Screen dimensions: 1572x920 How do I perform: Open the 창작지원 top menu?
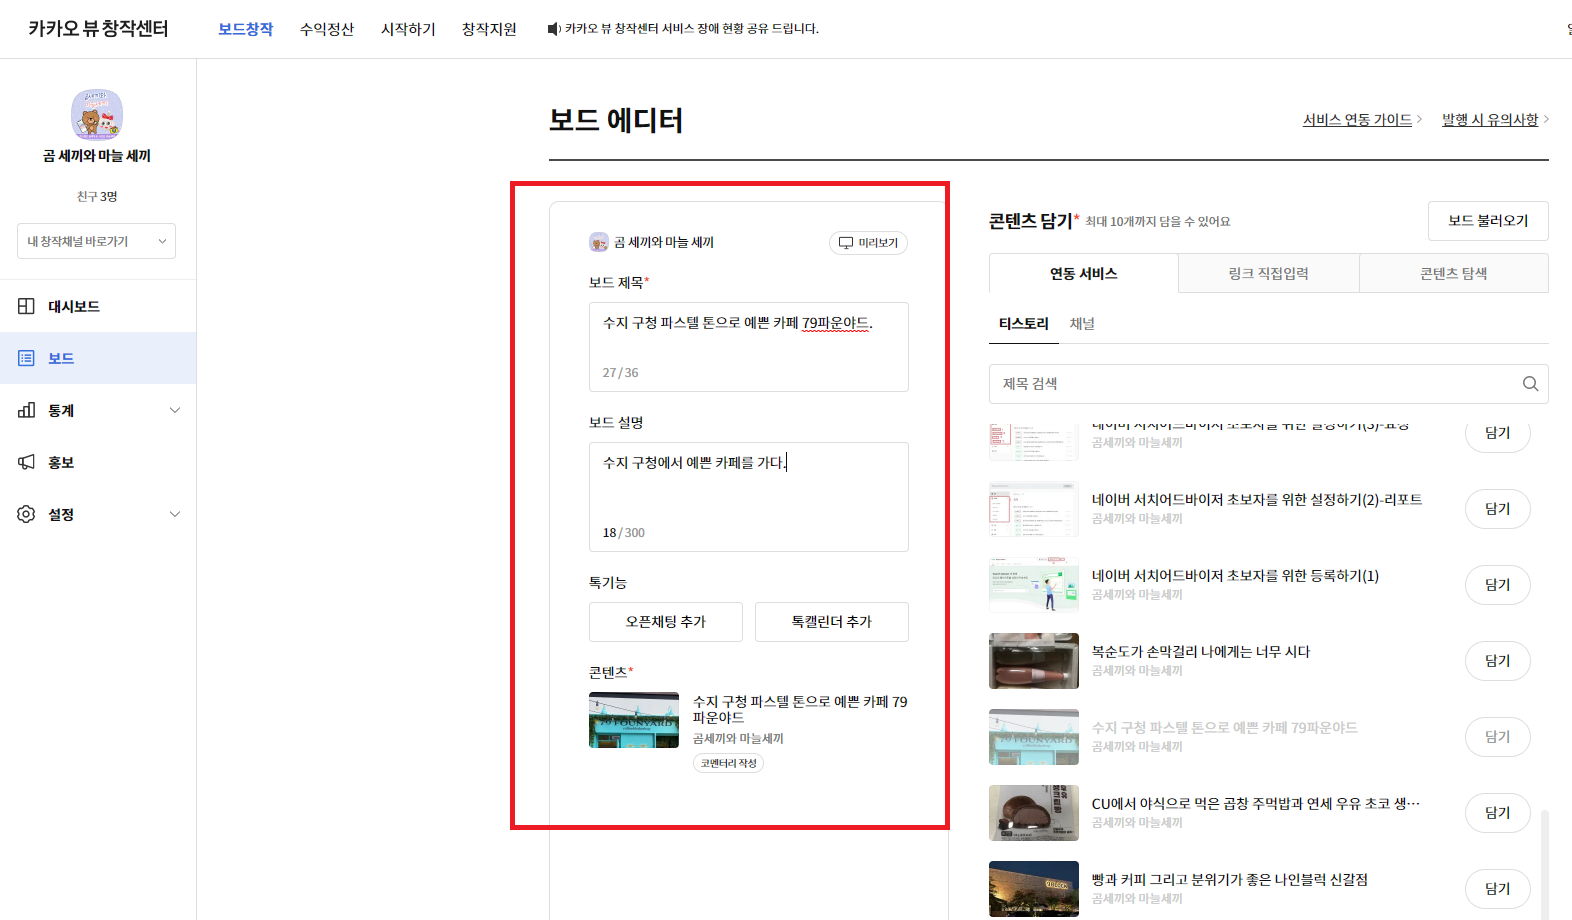(x=489, y=29)
